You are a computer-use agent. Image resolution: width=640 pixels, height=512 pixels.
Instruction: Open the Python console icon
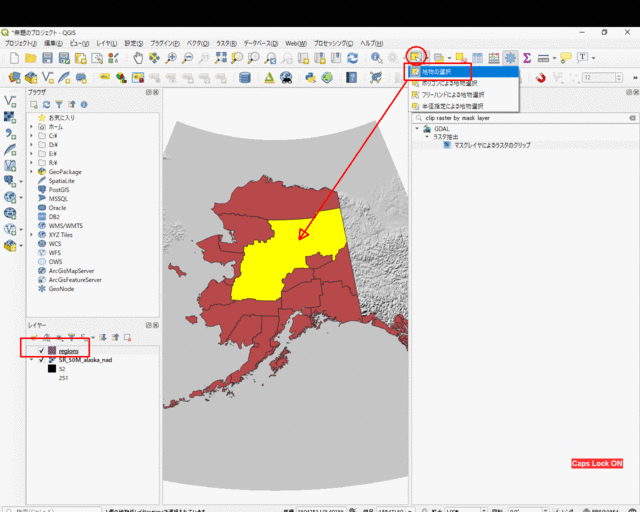click(311, 77)
